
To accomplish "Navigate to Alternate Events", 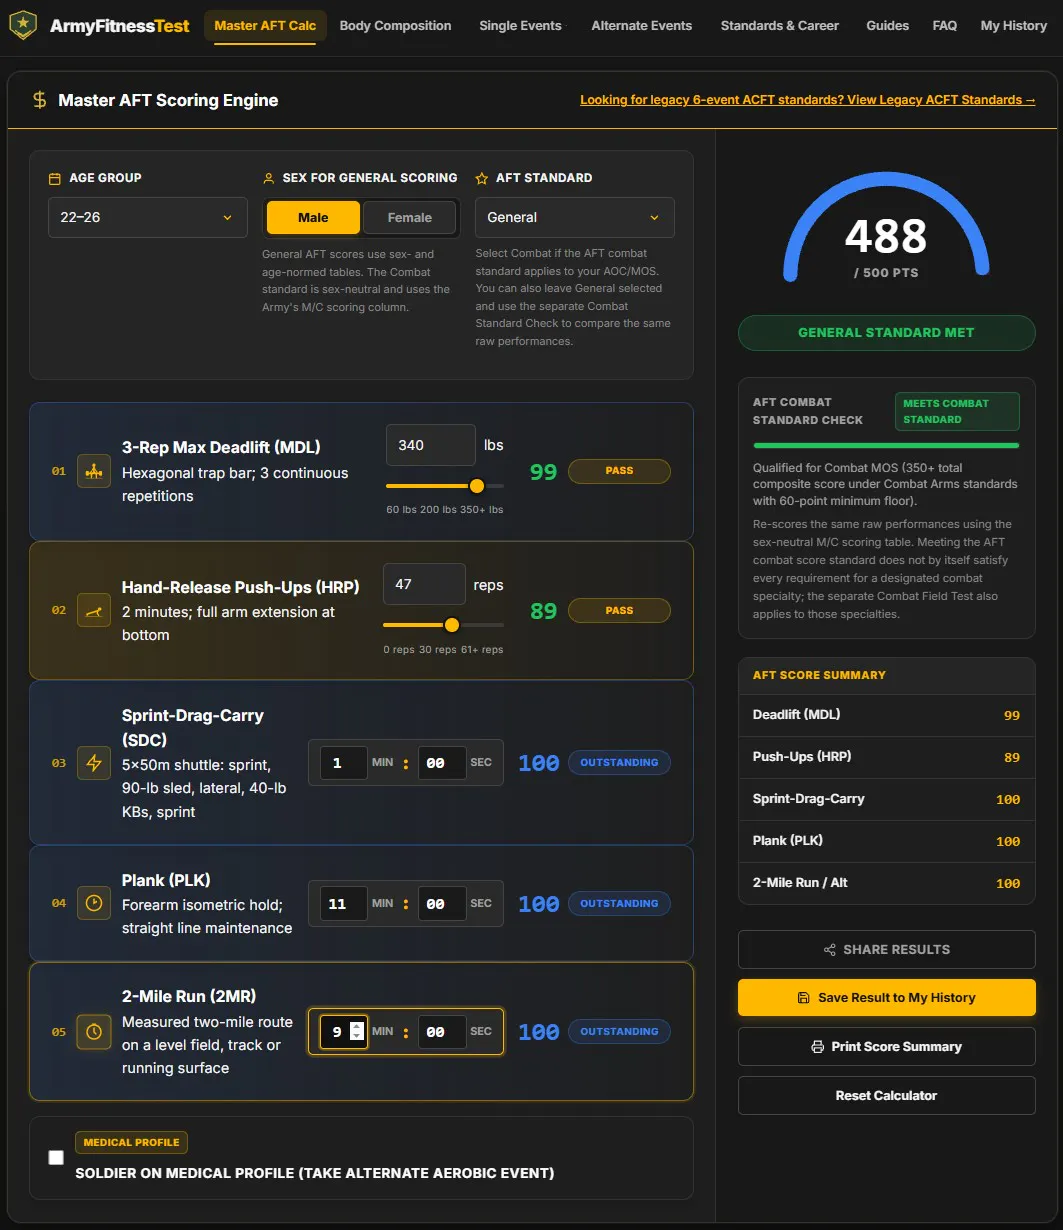I will tap(642, 26).
